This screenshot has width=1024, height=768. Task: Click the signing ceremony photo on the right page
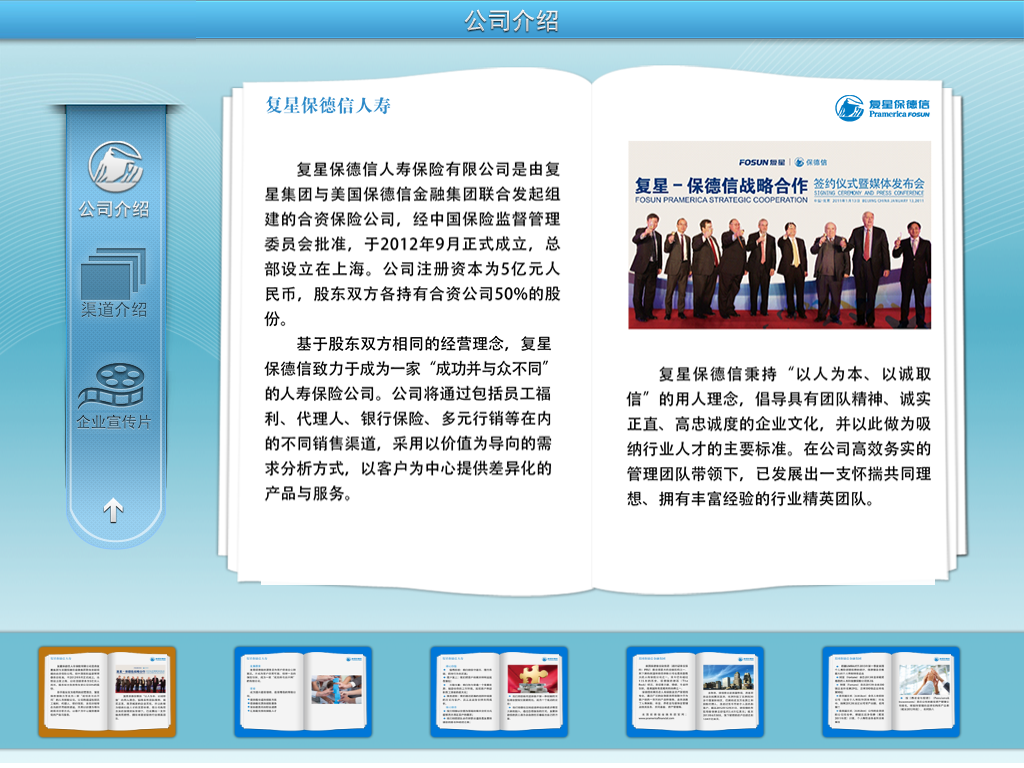[x=780, y=235]
